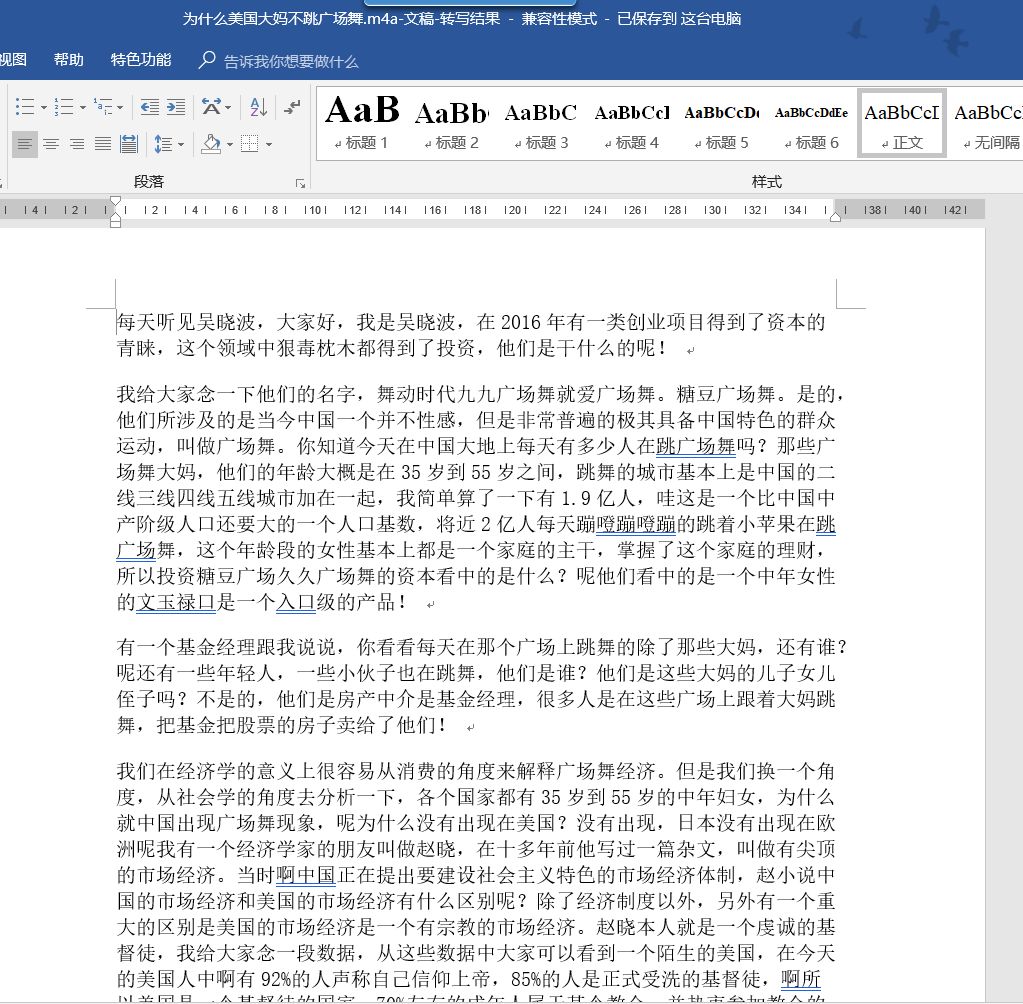Select the bullets list icon
Screen dimensions: 1023x1004
(27, 107)
